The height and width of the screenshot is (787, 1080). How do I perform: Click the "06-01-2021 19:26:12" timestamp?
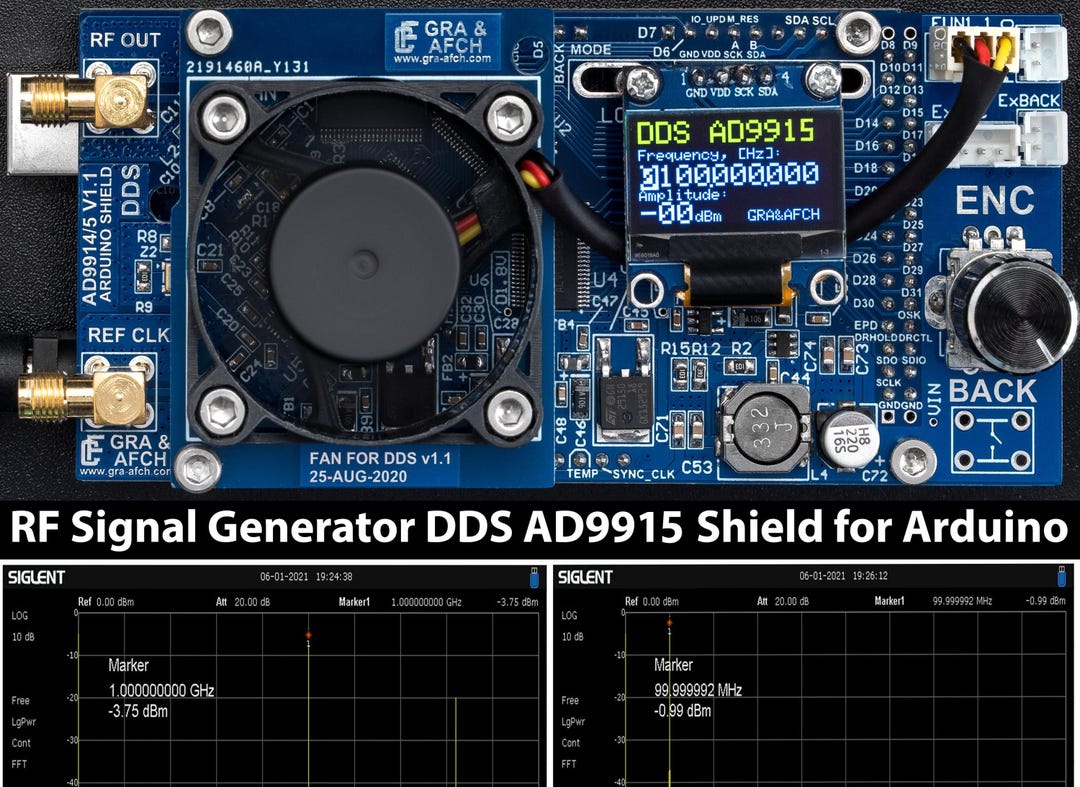[x=843, y=576]
